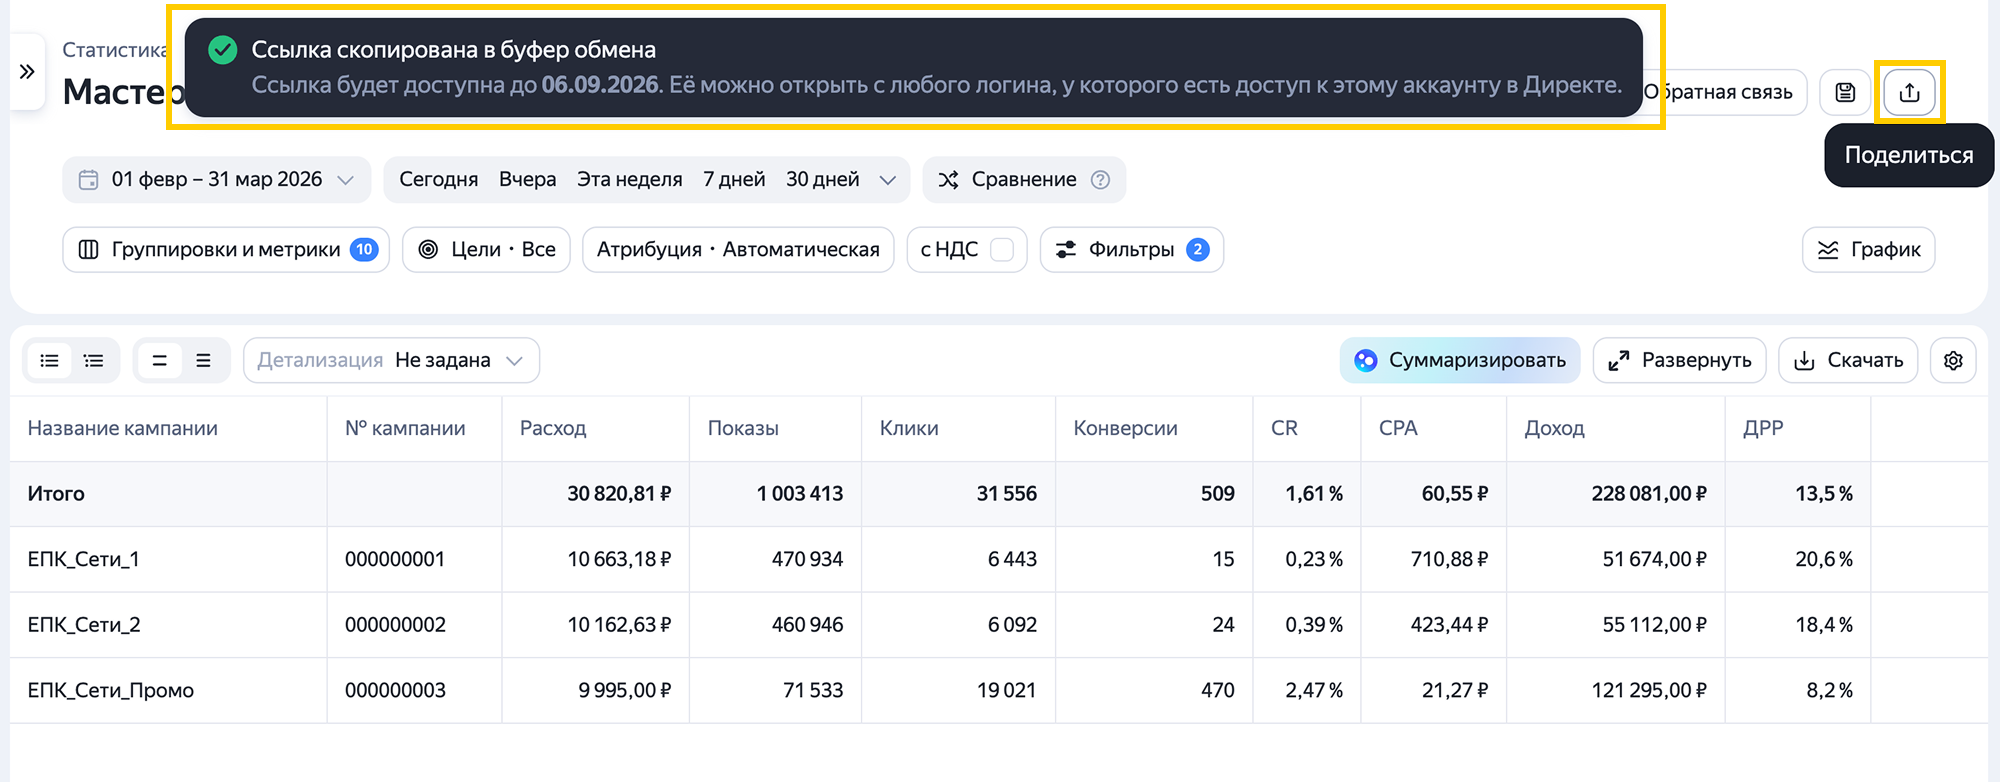This screenshot has height=783, width=2000.
Task: Select compact row density icon
Action: 159,361
